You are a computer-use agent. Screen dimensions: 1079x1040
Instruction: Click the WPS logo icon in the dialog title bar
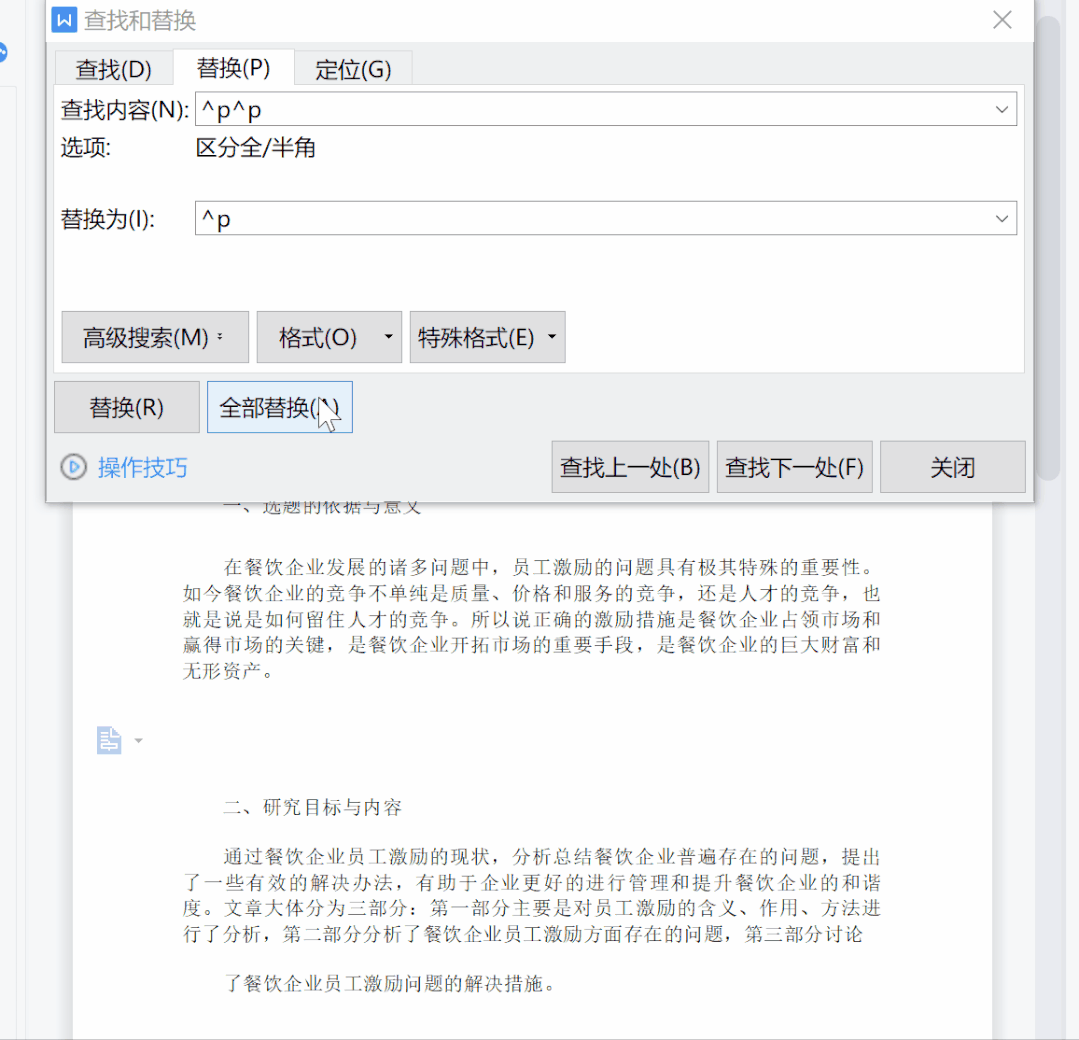(65, 20)
